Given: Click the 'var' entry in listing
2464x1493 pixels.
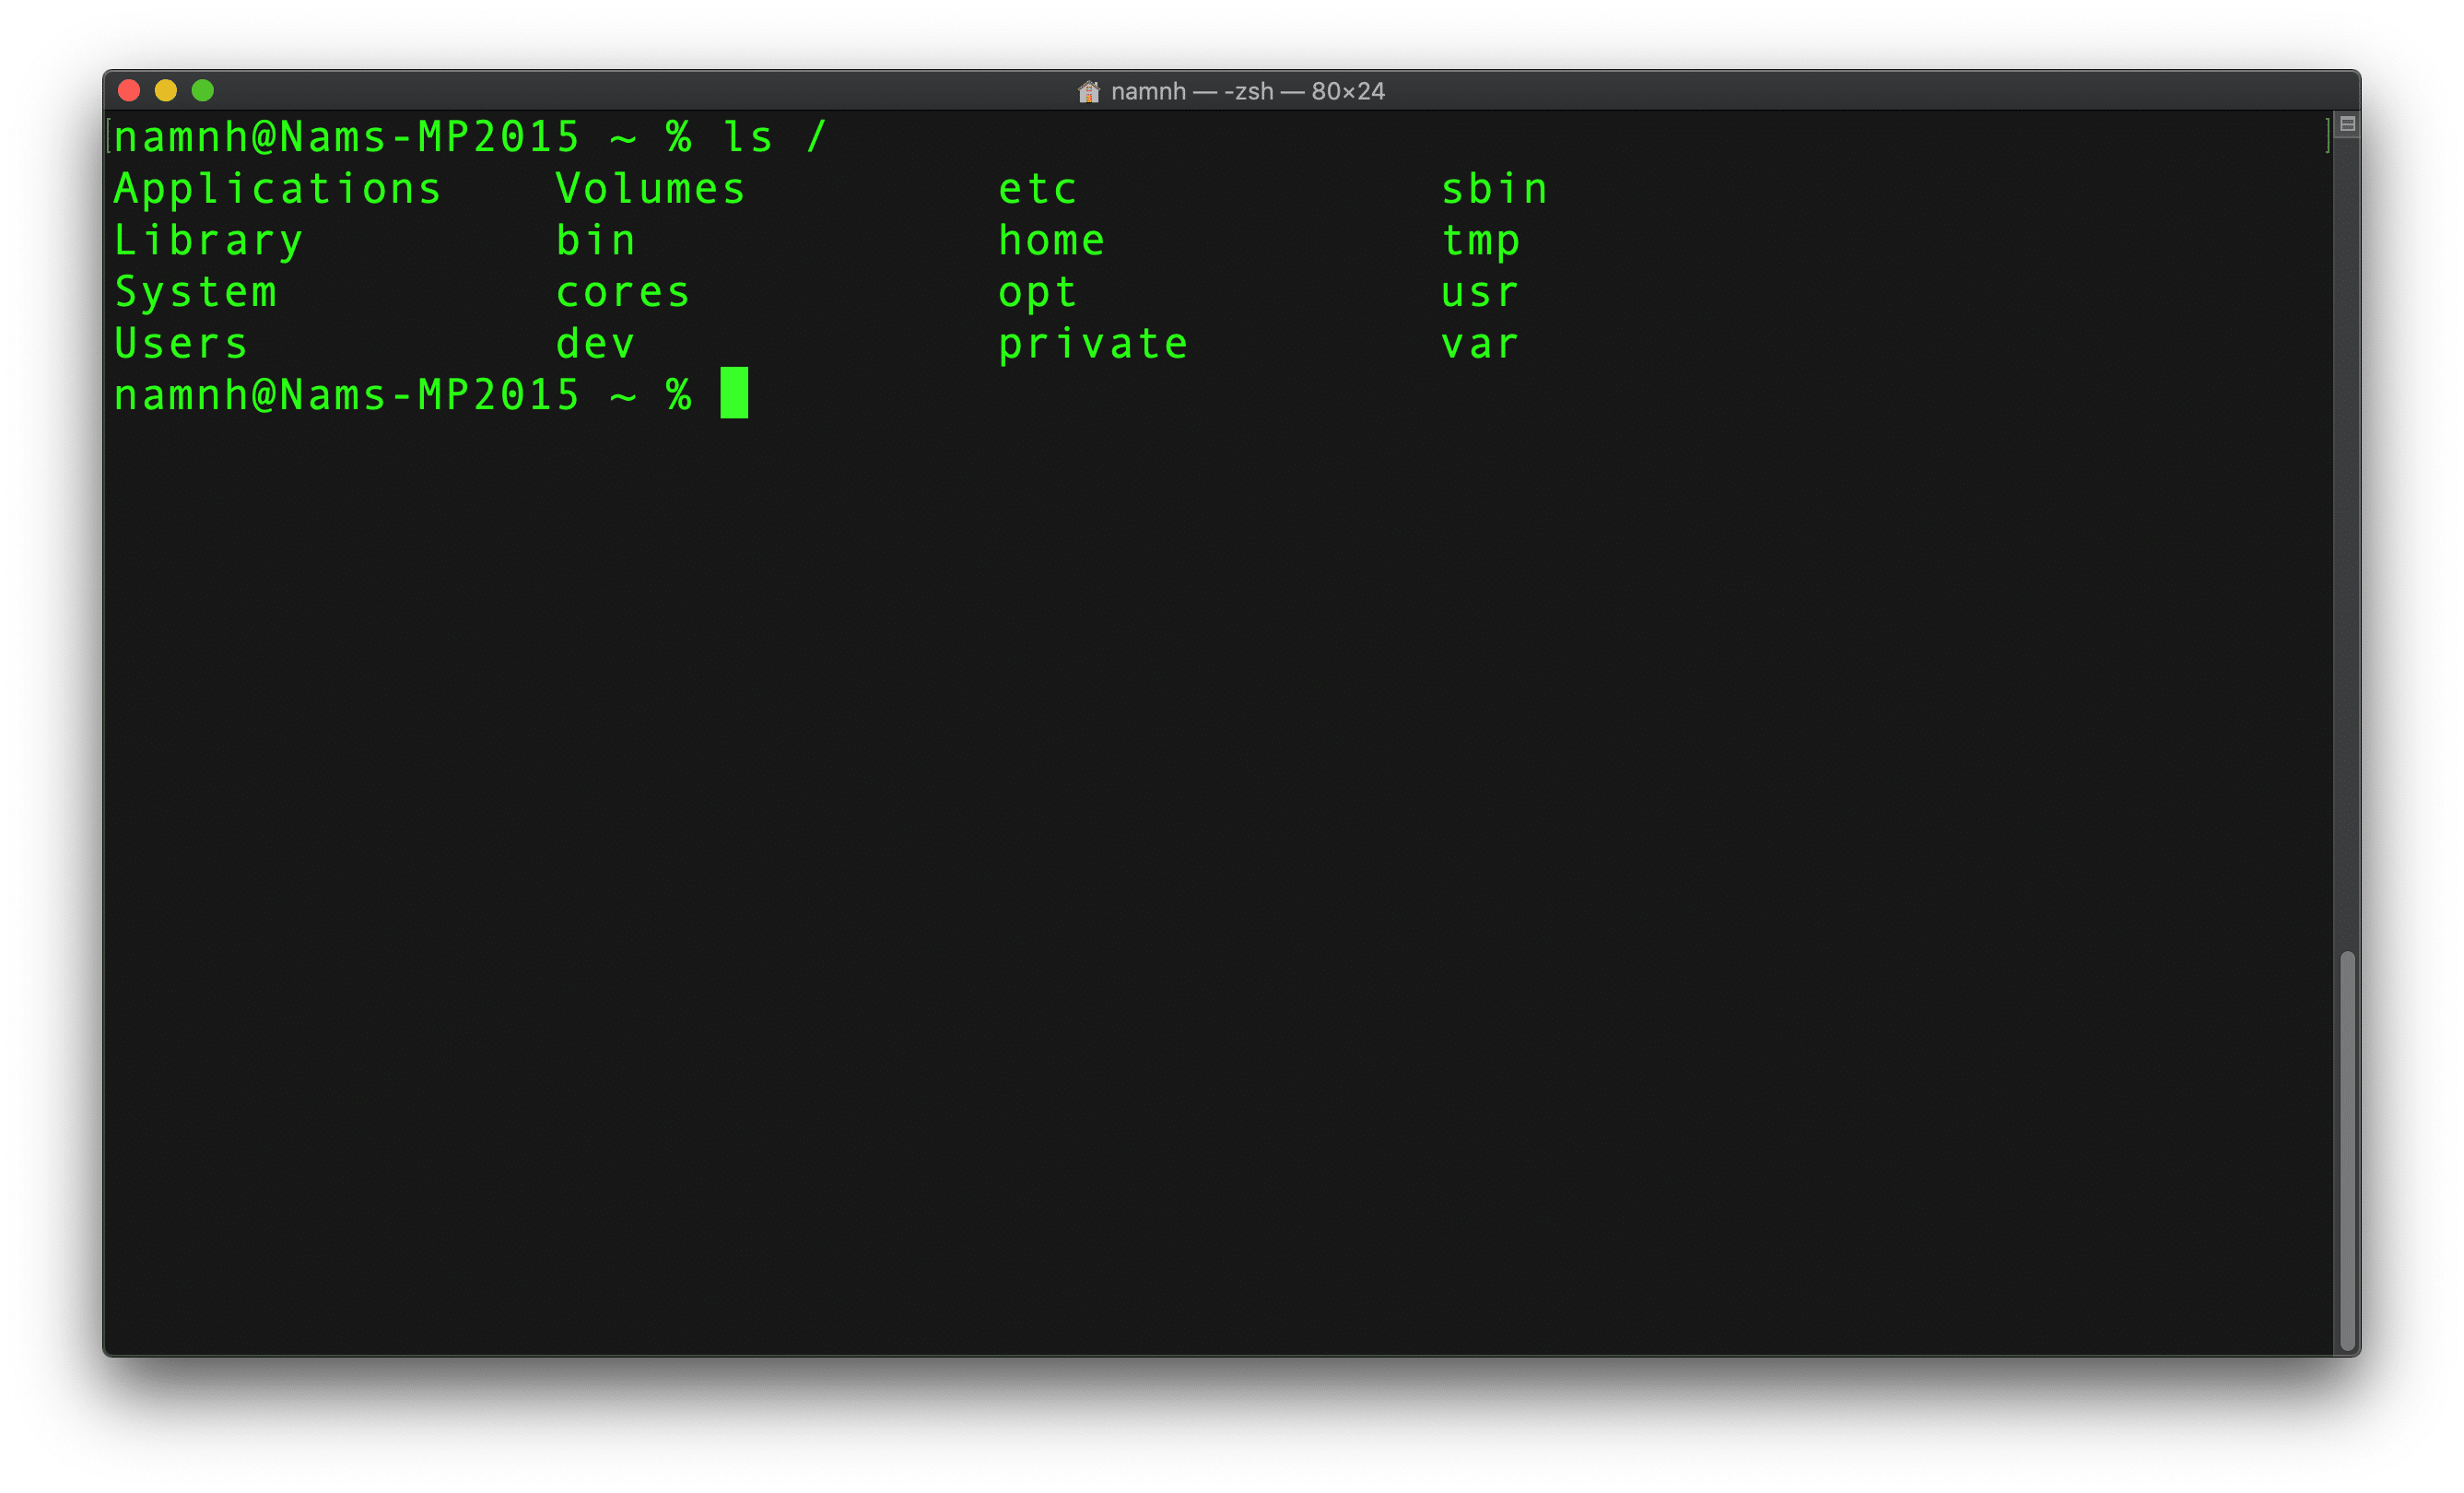Looking at the screenshot, I should tap(1481, 345).
